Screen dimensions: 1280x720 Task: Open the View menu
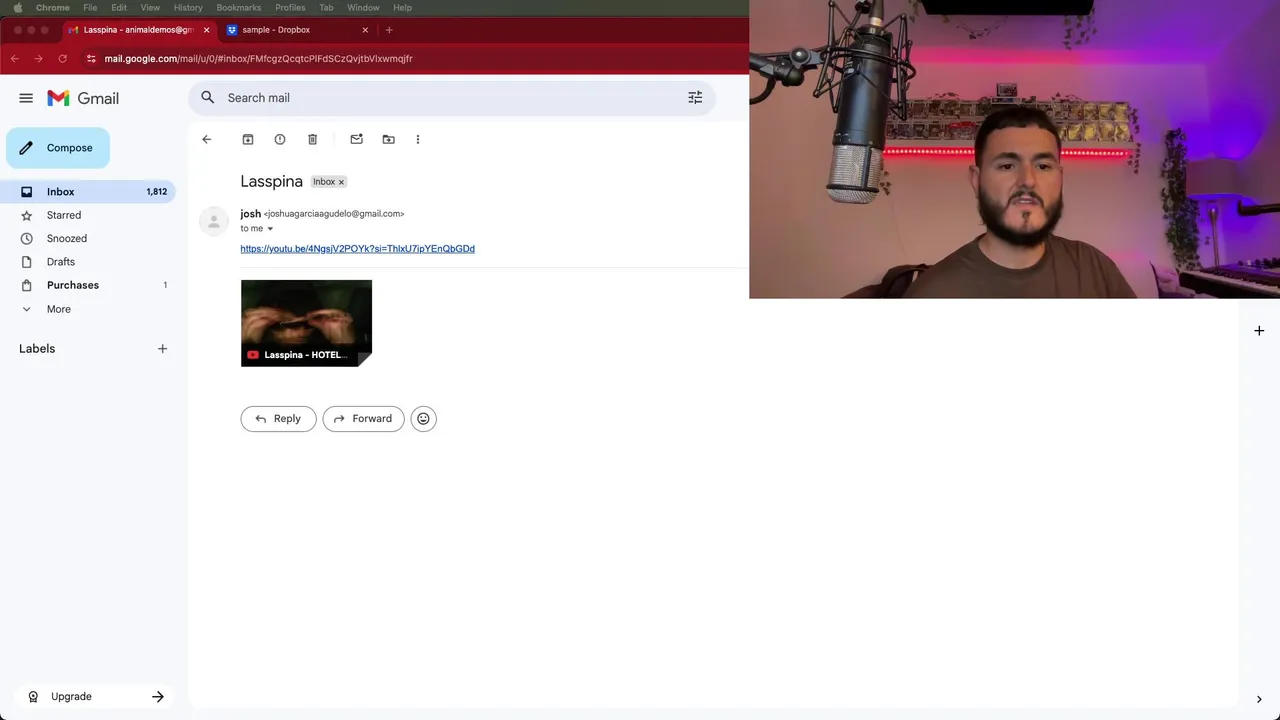(x=150, y=7)
